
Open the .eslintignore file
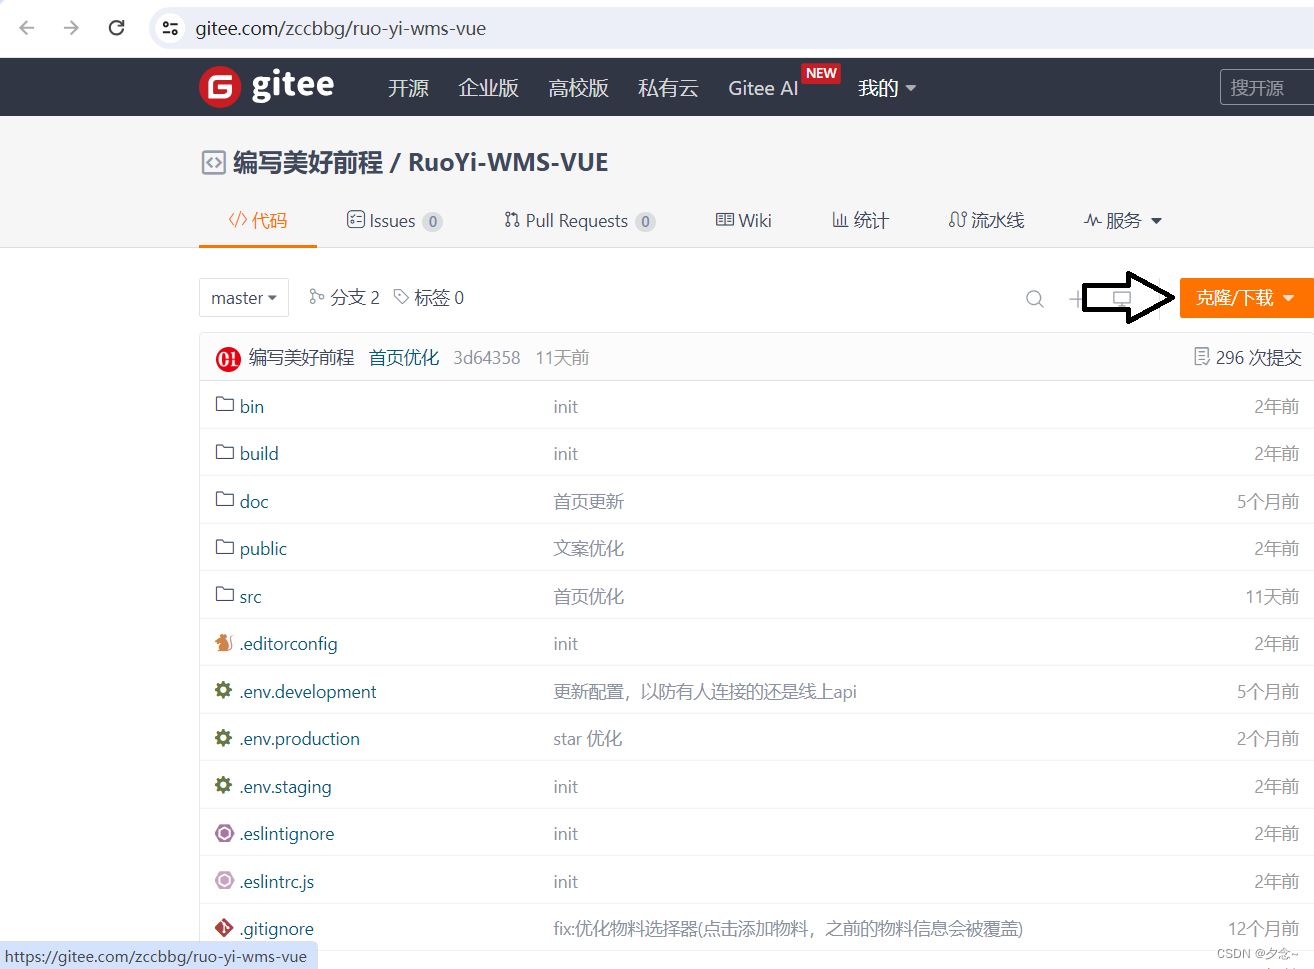[287, 833]
